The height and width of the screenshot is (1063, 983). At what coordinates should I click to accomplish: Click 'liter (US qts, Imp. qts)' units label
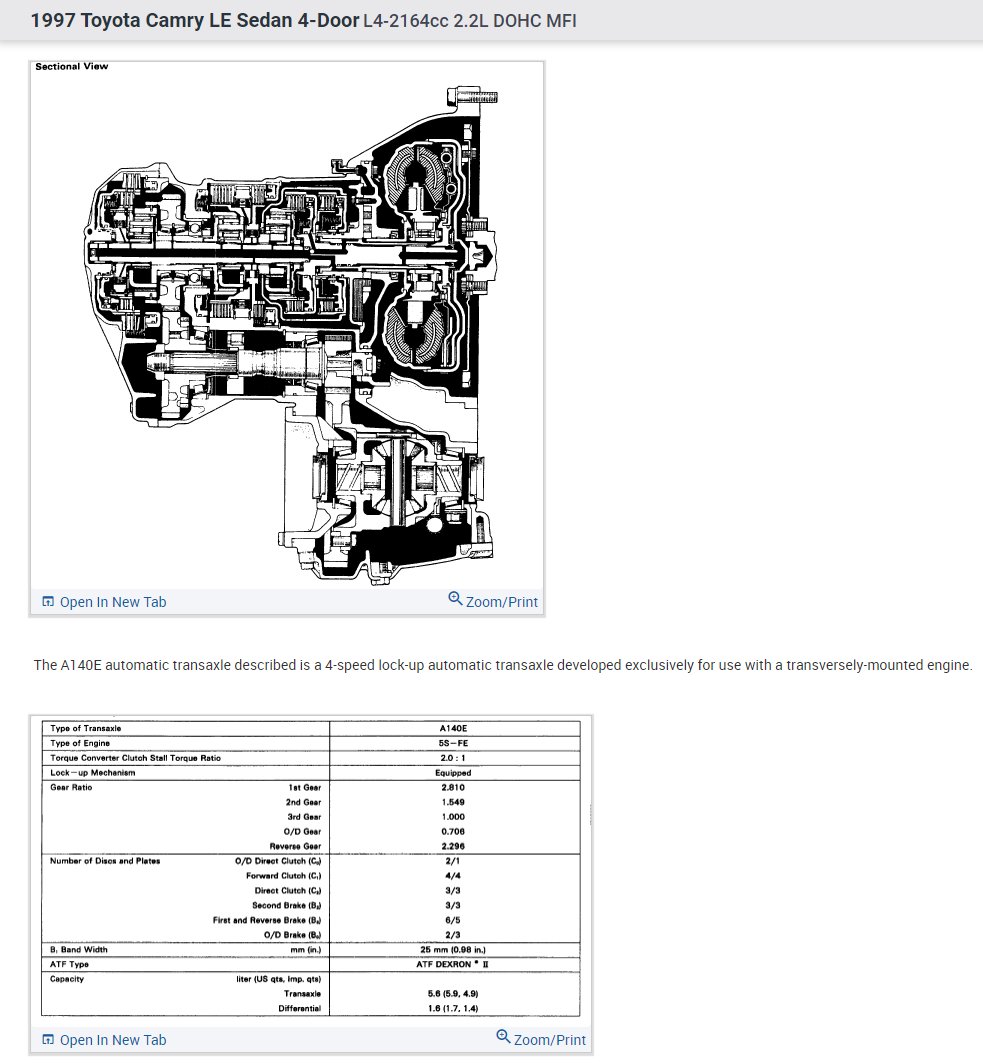pyautogui.click(x=279, y=980)
